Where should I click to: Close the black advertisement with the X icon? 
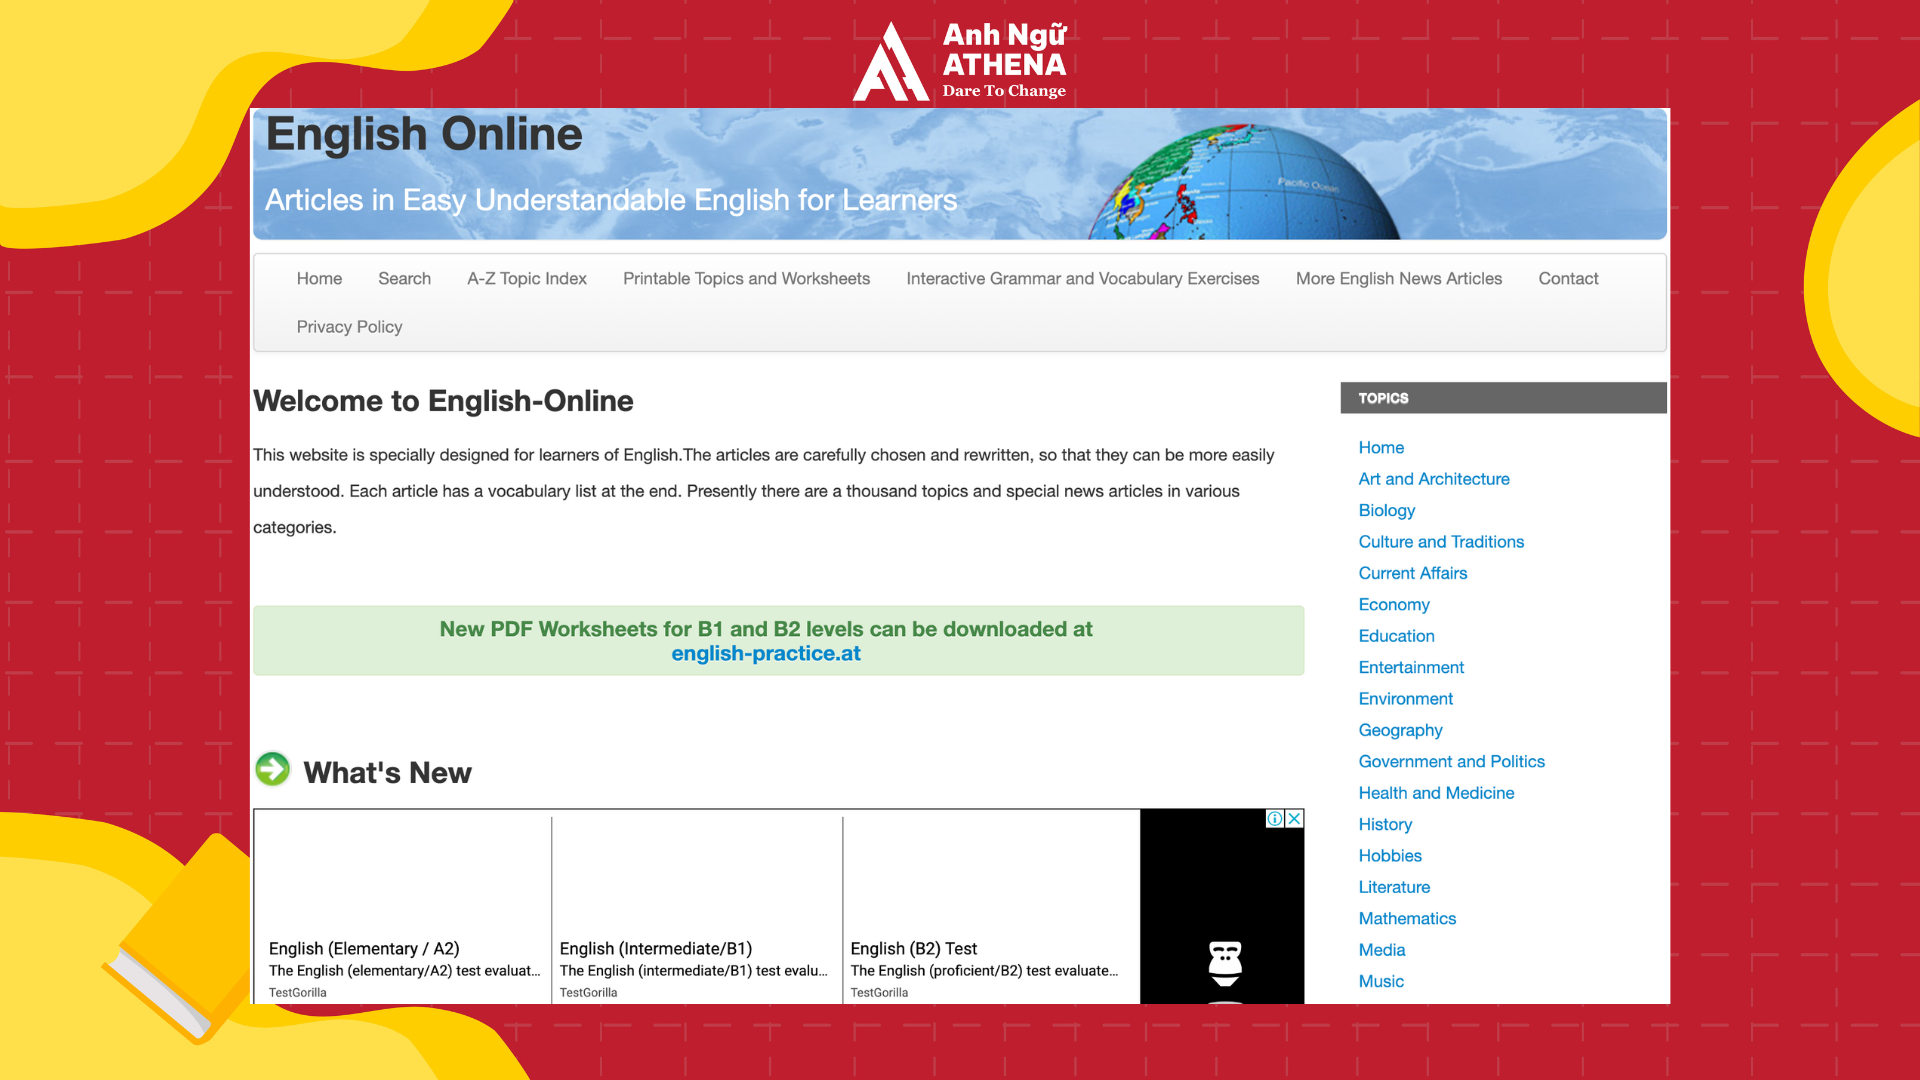[x=1292, y=820]
